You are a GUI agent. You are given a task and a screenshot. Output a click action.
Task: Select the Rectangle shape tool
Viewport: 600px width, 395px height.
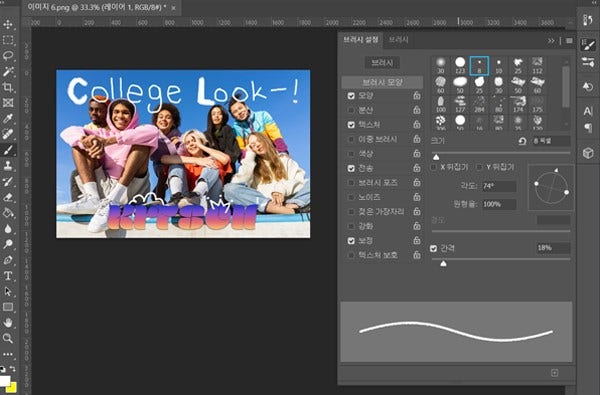(x=8, y=307)
